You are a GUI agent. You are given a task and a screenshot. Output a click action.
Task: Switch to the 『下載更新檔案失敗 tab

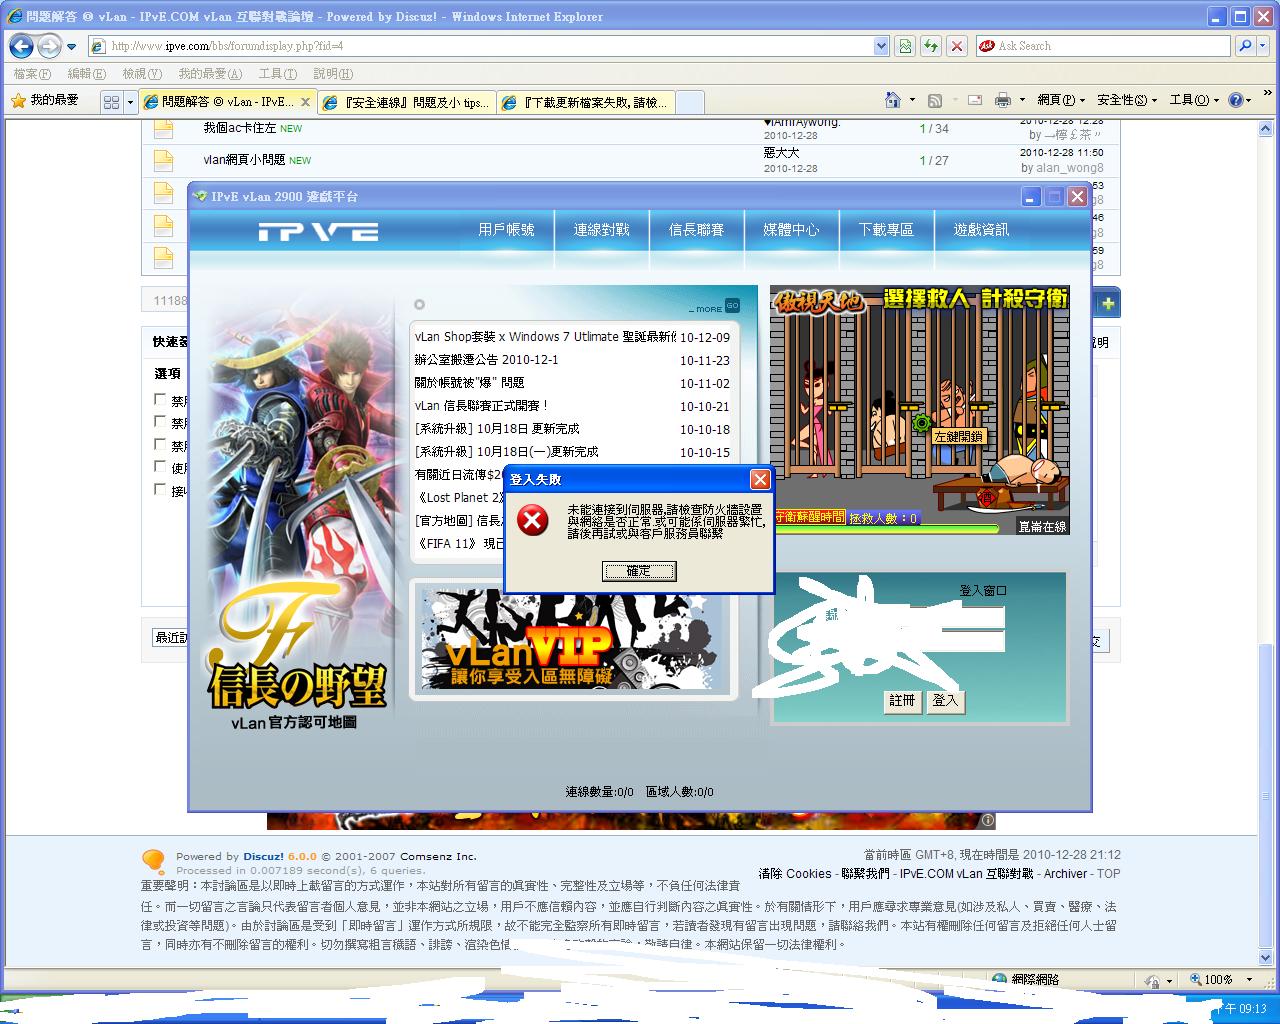585,102
